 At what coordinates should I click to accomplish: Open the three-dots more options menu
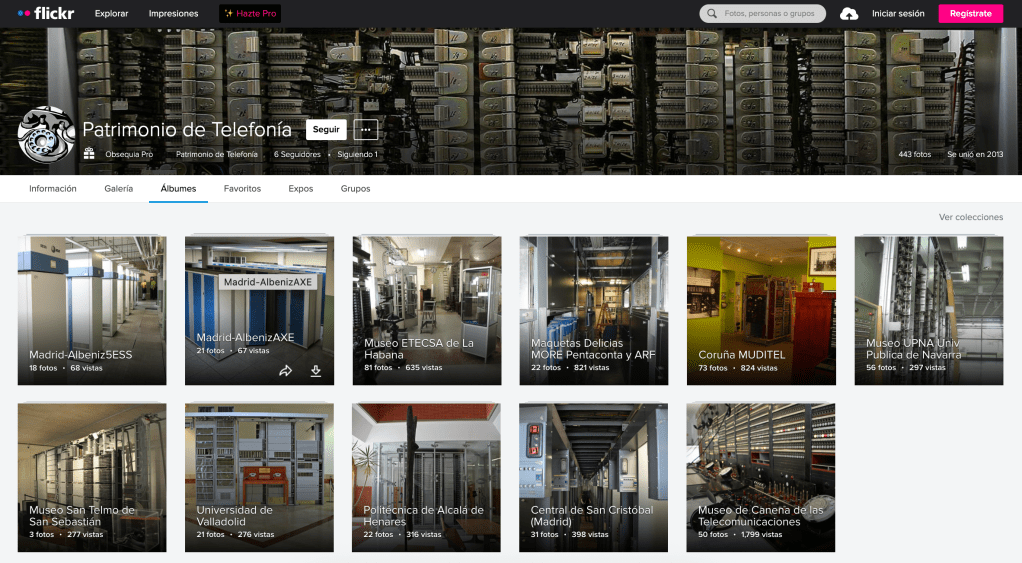tap(365, 129)
